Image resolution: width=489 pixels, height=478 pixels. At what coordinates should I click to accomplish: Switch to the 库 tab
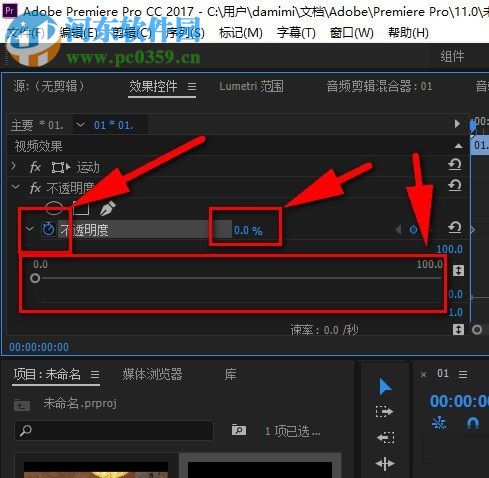pyautogui.click(x=230, y=374)
